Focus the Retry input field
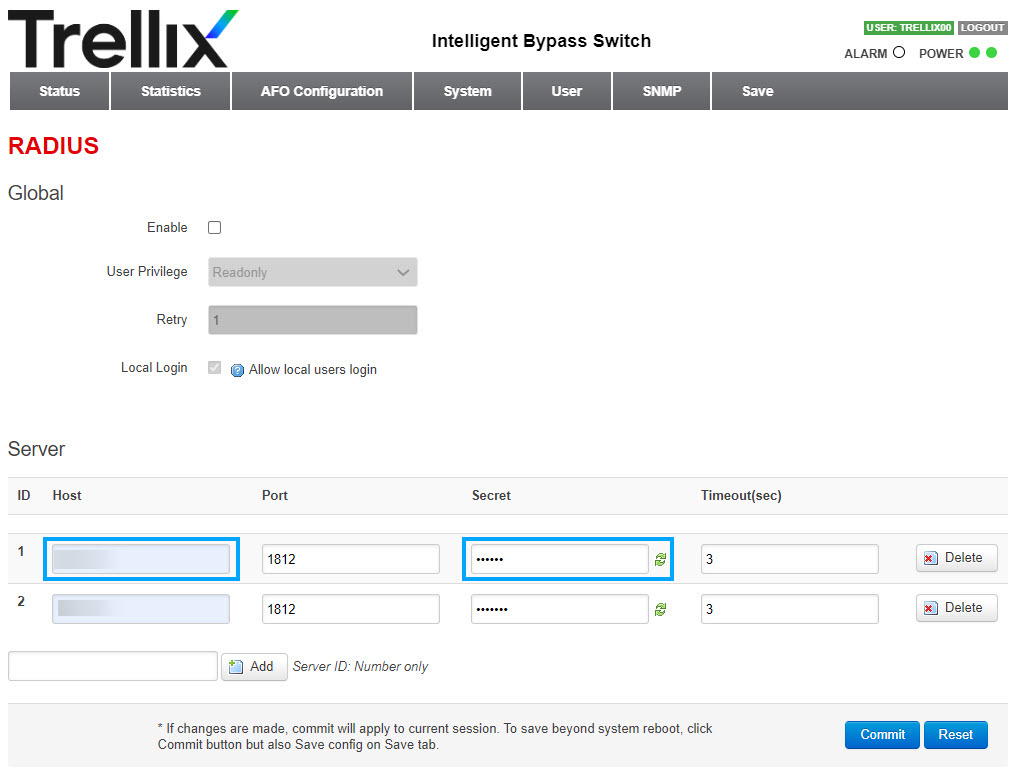 coord(312,320)
